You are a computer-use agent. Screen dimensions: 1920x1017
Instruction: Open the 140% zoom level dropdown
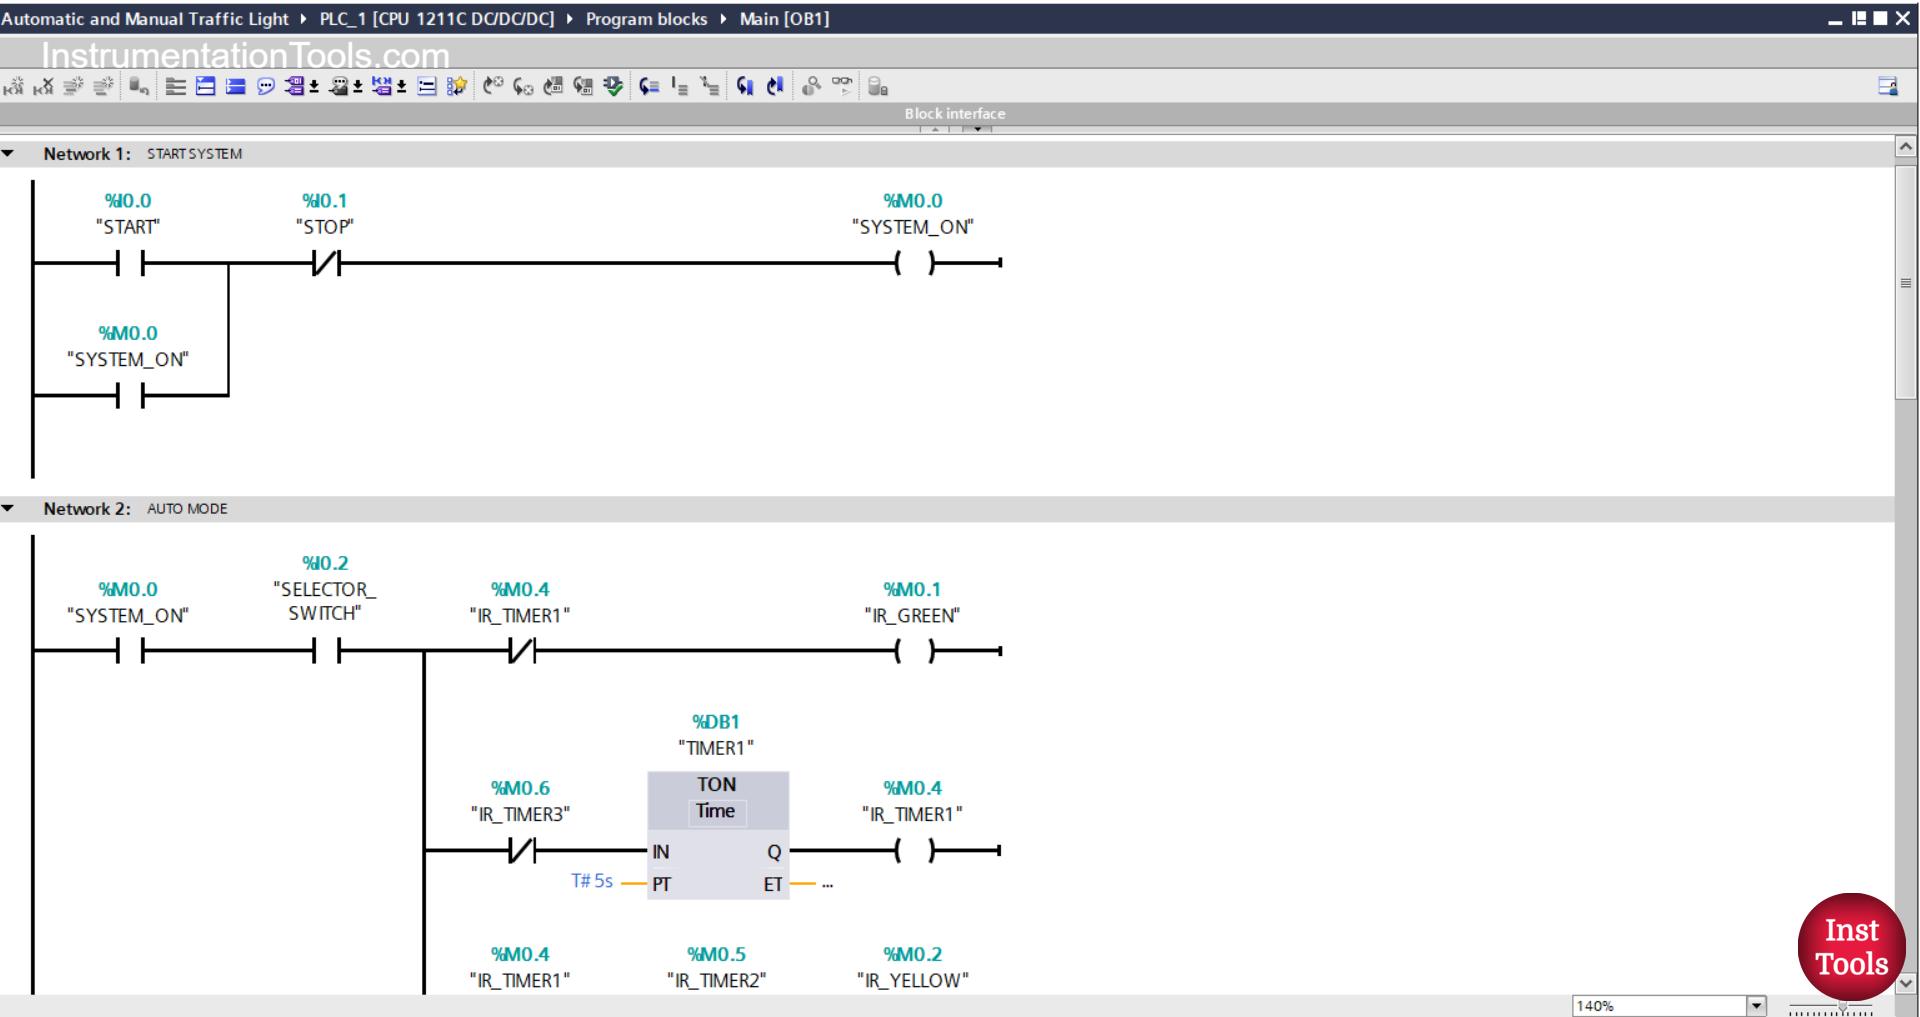click(x=1756, y=1005)
